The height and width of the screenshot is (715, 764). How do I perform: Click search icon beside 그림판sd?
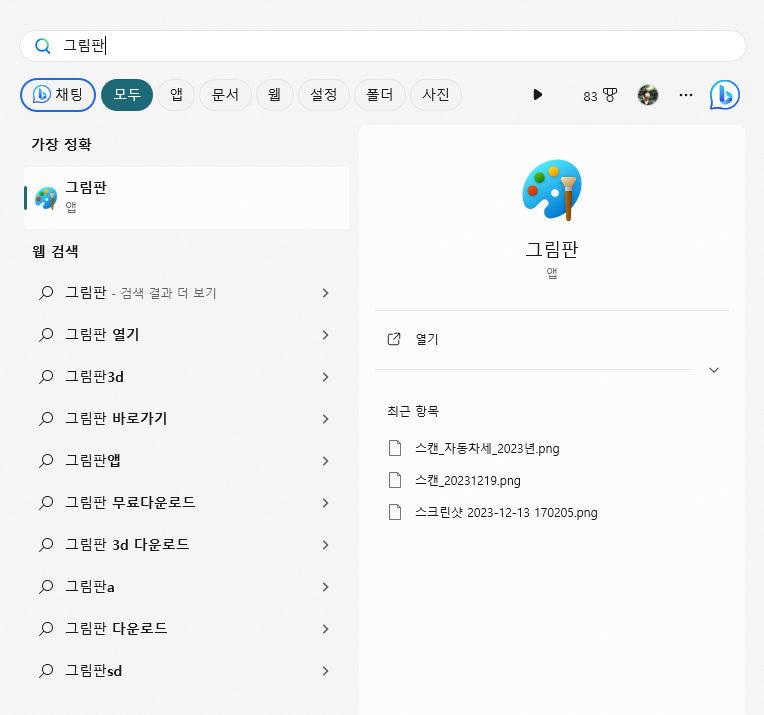46,671
